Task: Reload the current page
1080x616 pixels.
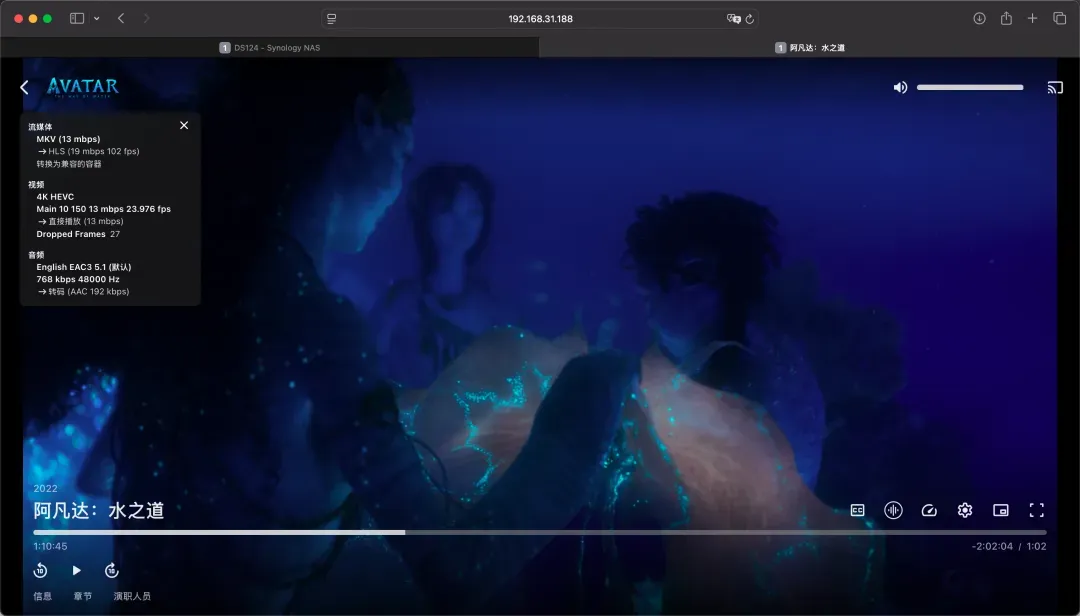Action: (750, 19)
